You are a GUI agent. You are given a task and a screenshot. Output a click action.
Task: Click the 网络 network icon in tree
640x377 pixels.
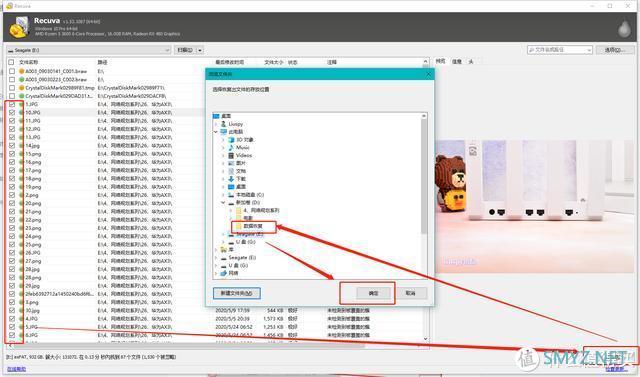tap(223, 273)
